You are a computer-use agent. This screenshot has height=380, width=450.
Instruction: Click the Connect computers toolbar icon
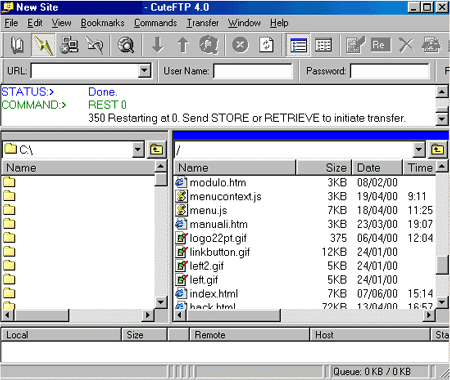click(x=69, y=45)
